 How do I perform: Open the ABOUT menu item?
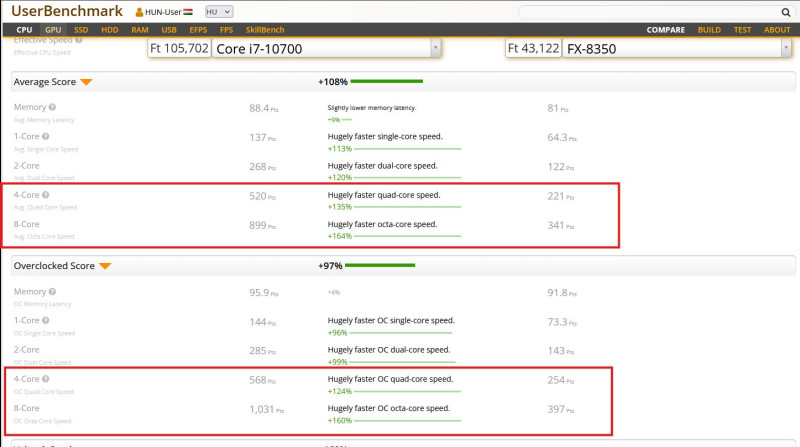pyautogui.click(x=777, y=30)
